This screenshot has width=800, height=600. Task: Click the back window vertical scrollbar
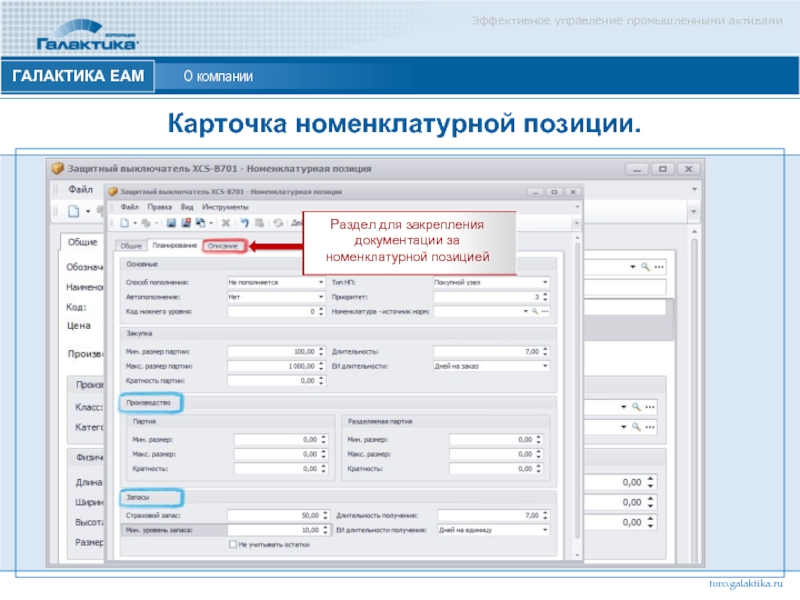tap(694, 398)
